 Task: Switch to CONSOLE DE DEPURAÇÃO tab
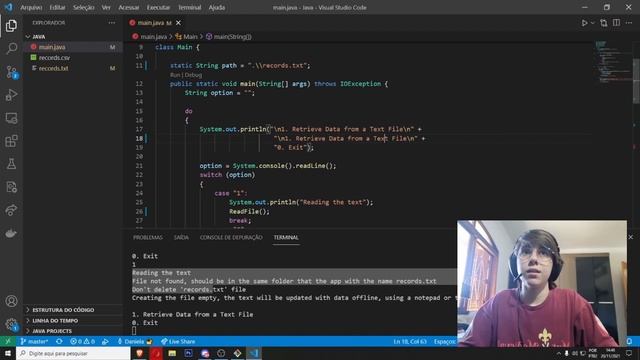point(231,238)
